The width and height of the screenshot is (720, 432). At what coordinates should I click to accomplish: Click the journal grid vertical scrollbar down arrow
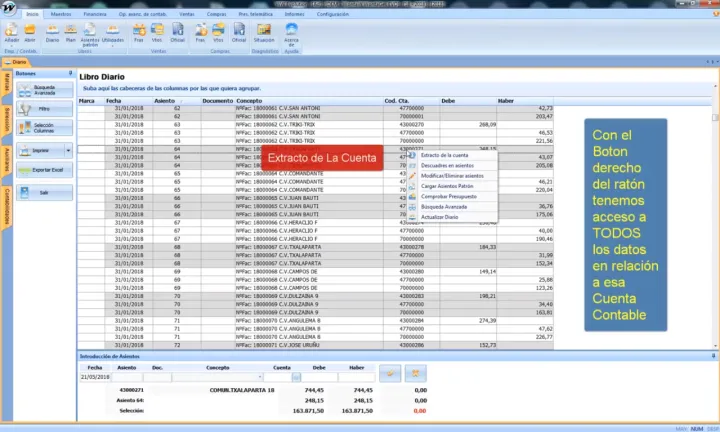(715, 346)
